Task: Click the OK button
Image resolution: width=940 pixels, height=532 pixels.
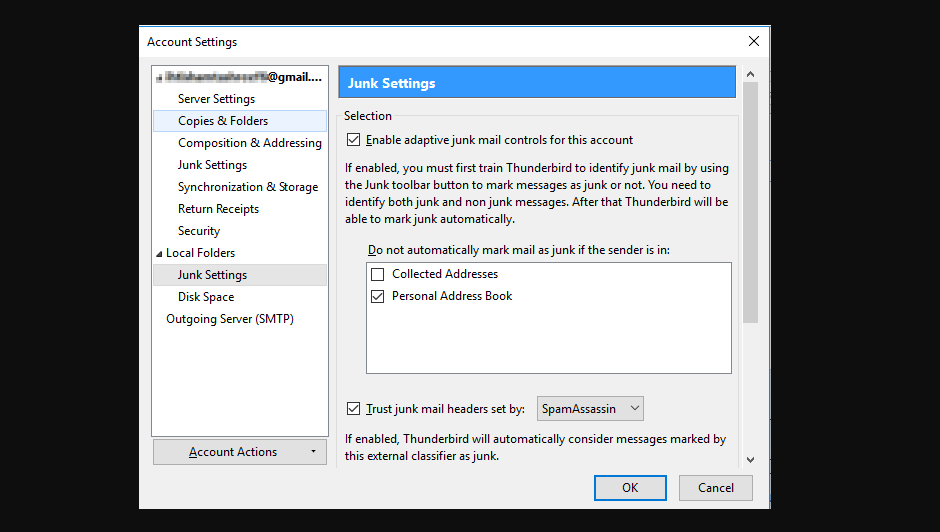Action: (629, 488)
